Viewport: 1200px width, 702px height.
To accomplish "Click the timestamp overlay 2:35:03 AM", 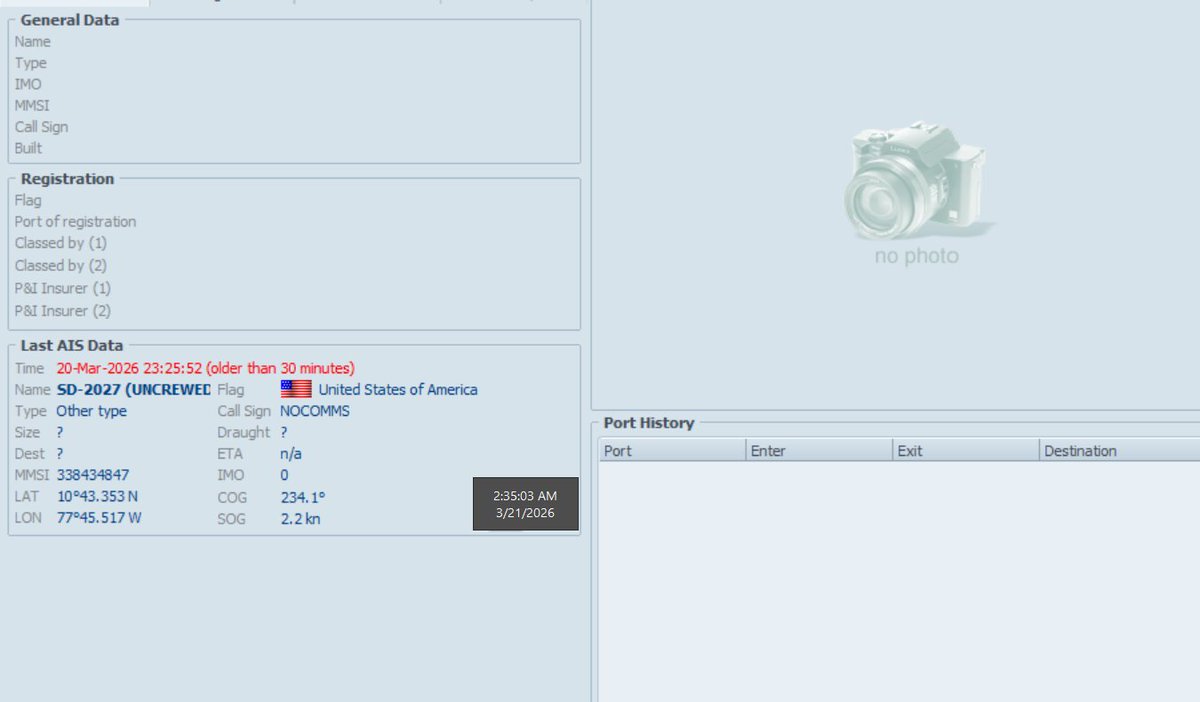I will click(x=525, y=495).
